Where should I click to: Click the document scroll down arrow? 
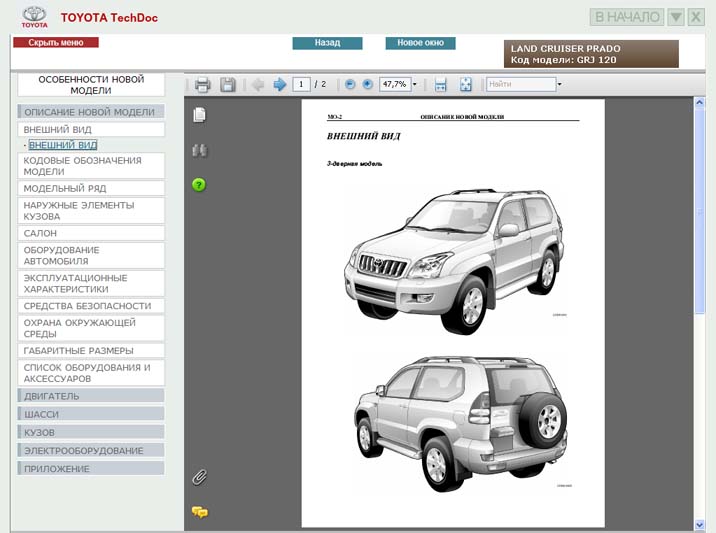(699, 525)
